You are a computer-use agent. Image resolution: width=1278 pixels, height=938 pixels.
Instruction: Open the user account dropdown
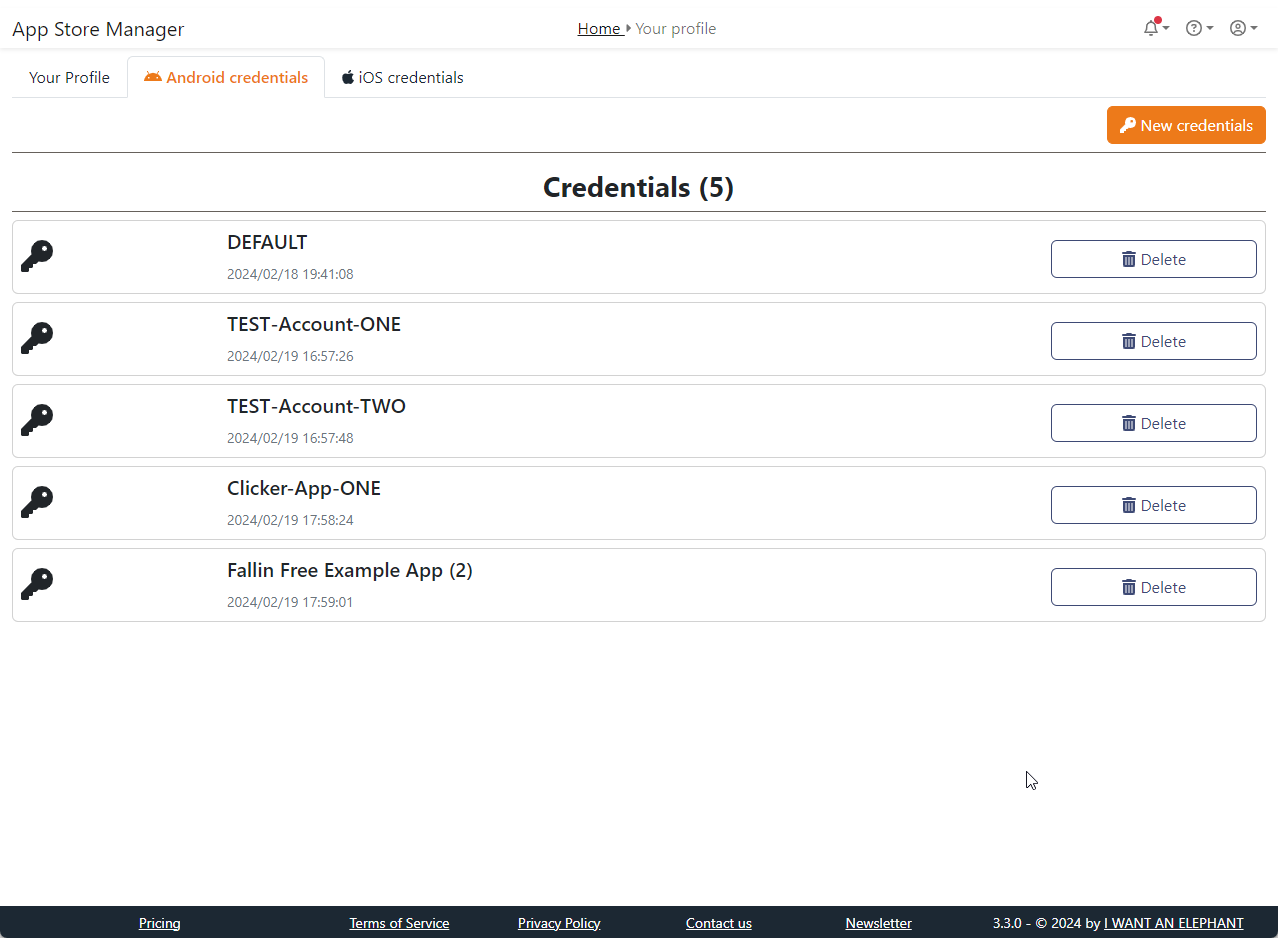(1242, 28)
